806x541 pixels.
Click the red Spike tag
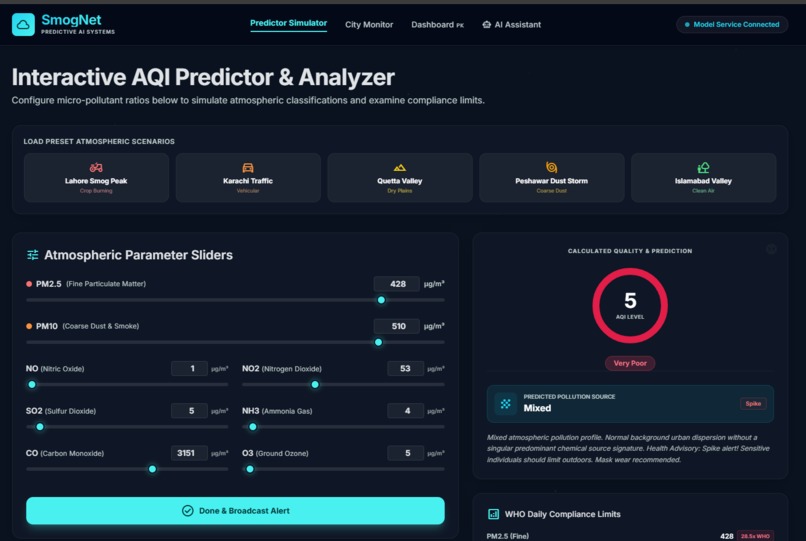tap(753, 404)
